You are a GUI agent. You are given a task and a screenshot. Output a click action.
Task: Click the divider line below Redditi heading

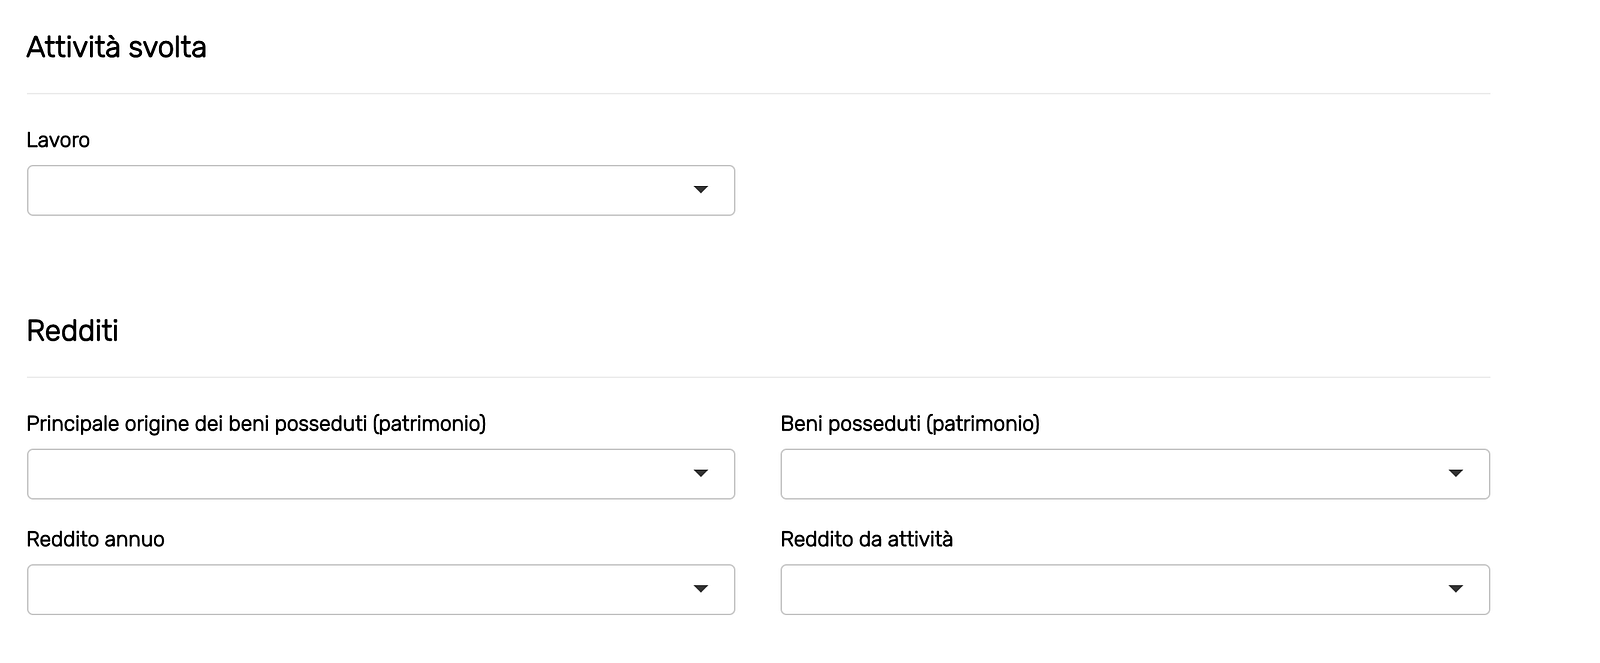758,378
